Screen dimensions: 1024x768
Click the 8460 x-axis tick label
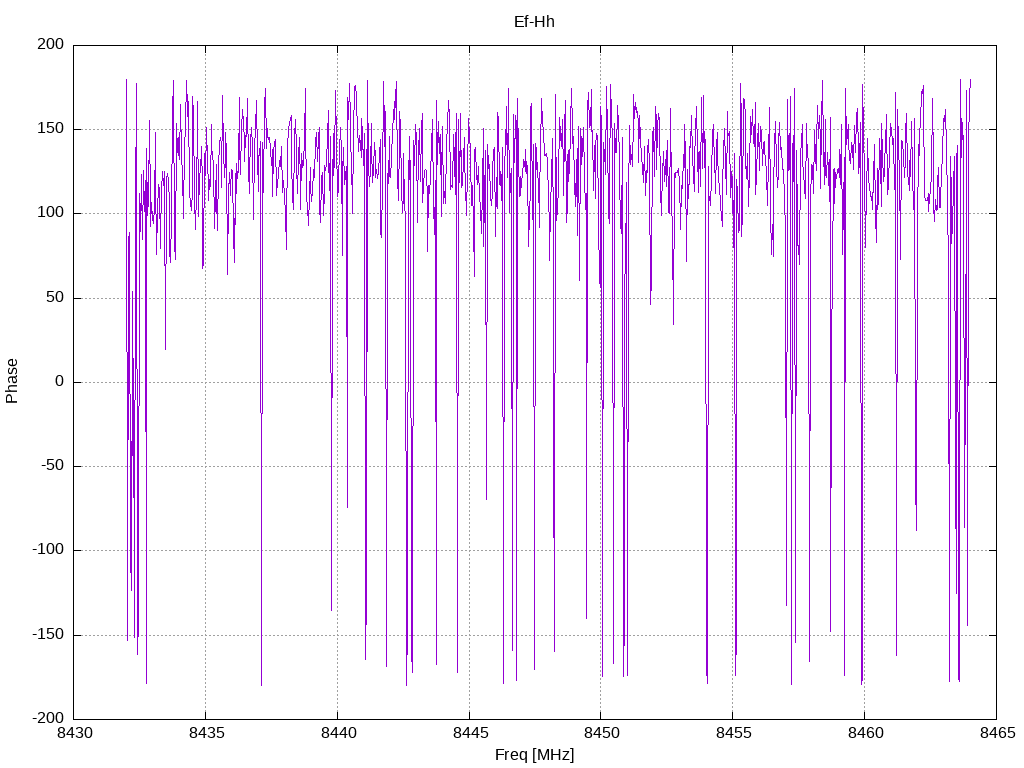(x=866, y=733)
